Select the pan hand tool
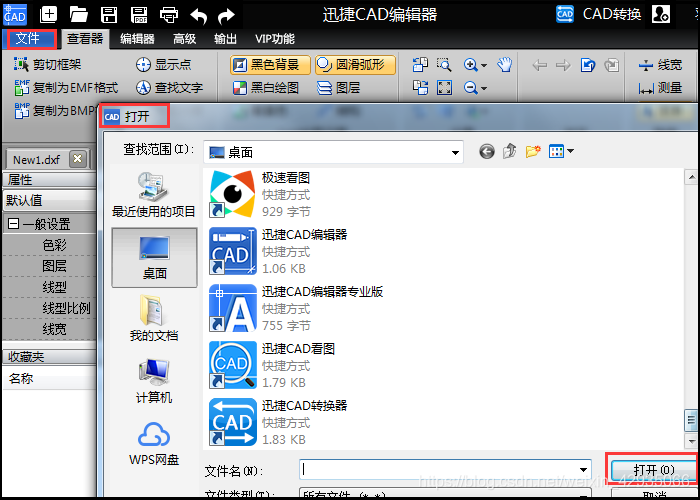The width and height of the screenshot is (700, 500). [x=505, y=65]
